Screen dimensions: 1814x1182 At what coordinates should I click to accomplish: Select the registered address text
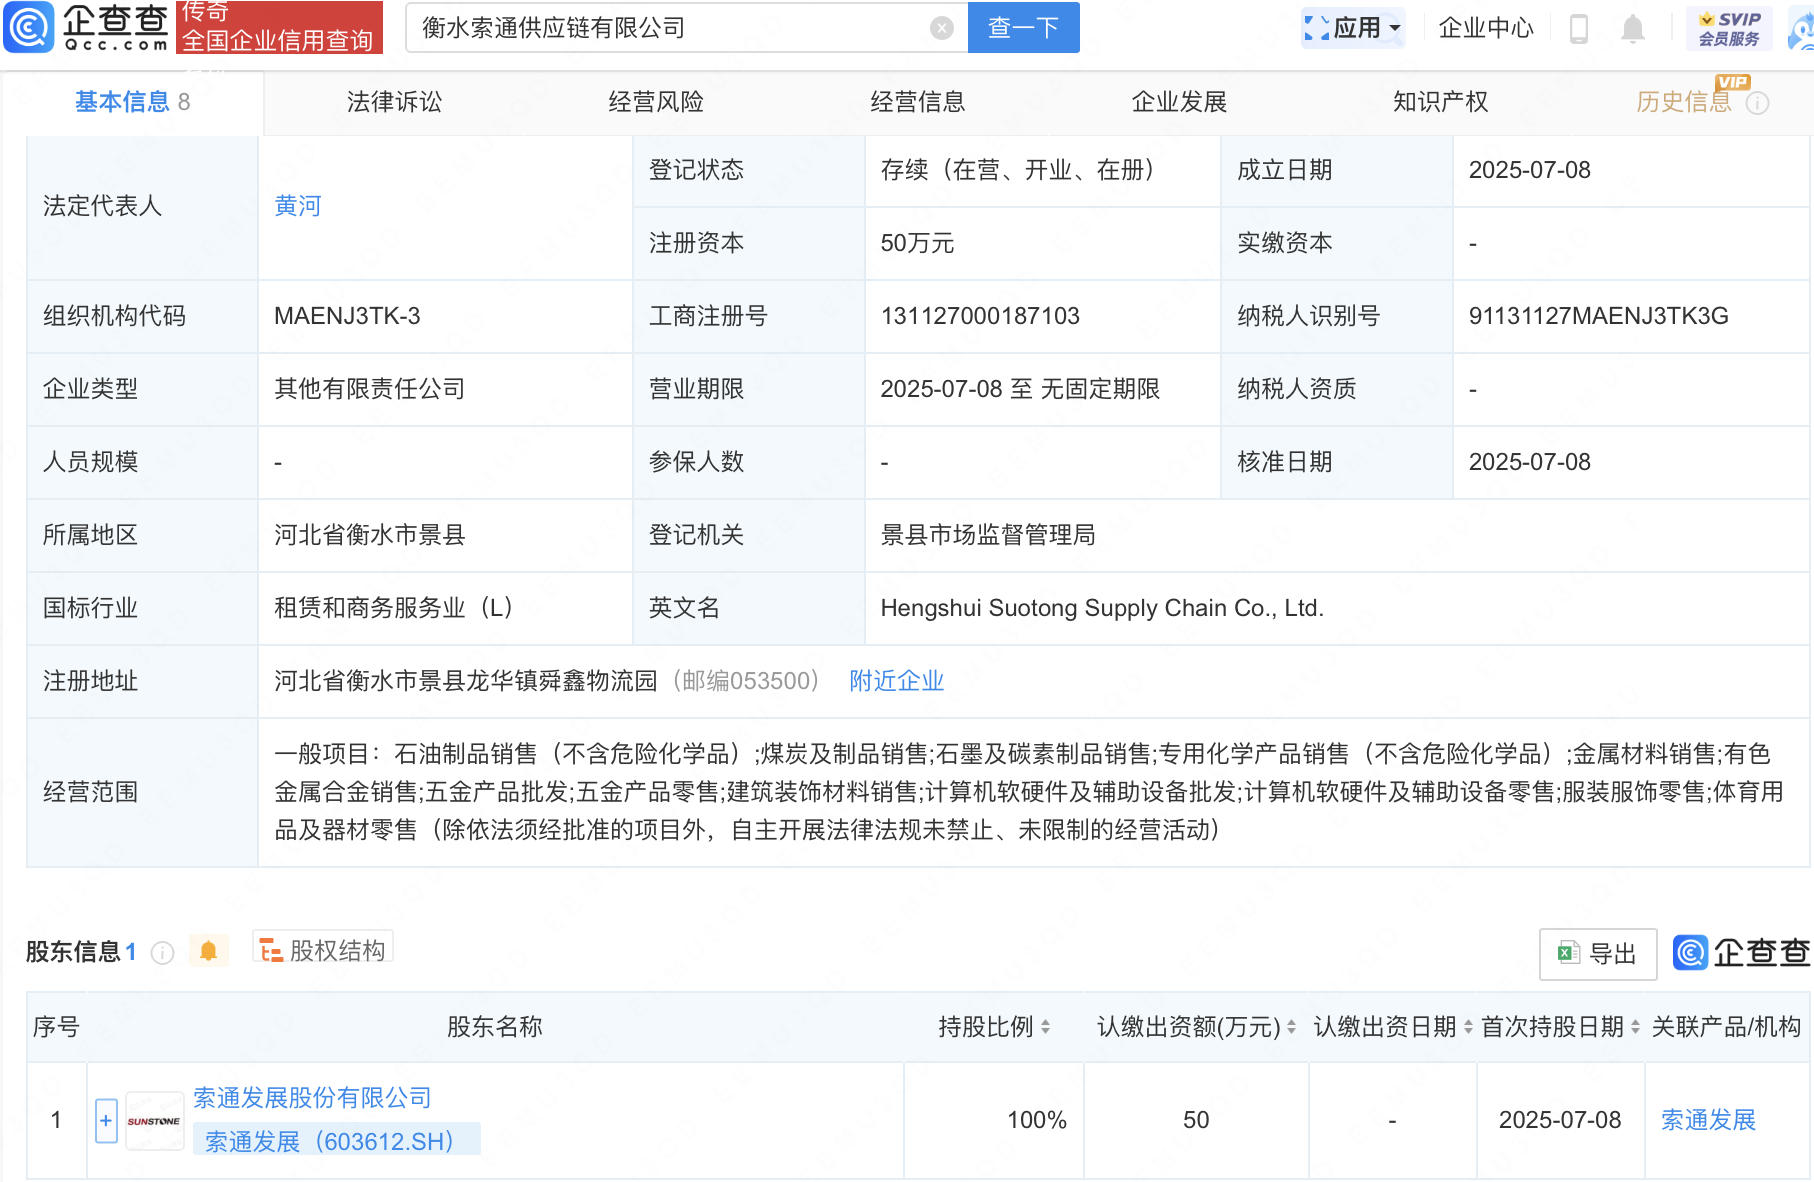point(466,681)
